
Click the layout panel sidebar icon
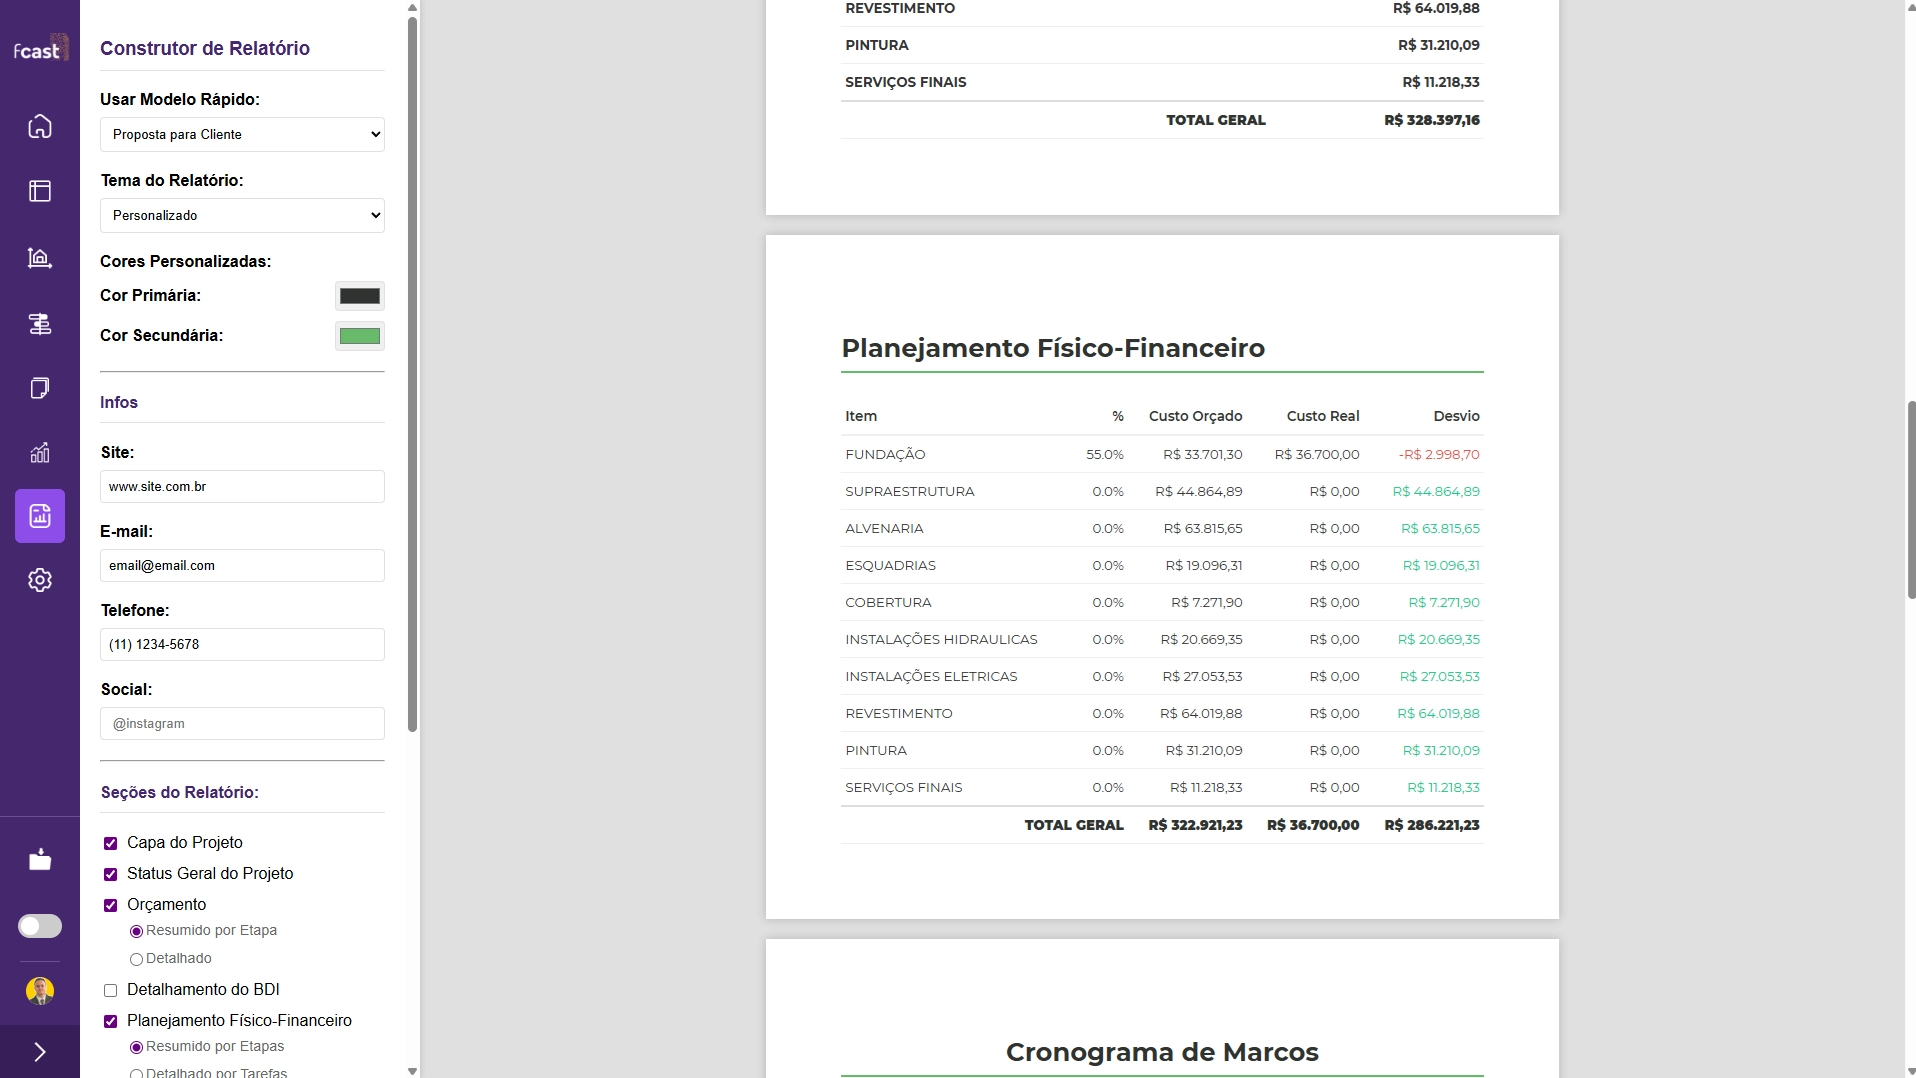point(40,191)
